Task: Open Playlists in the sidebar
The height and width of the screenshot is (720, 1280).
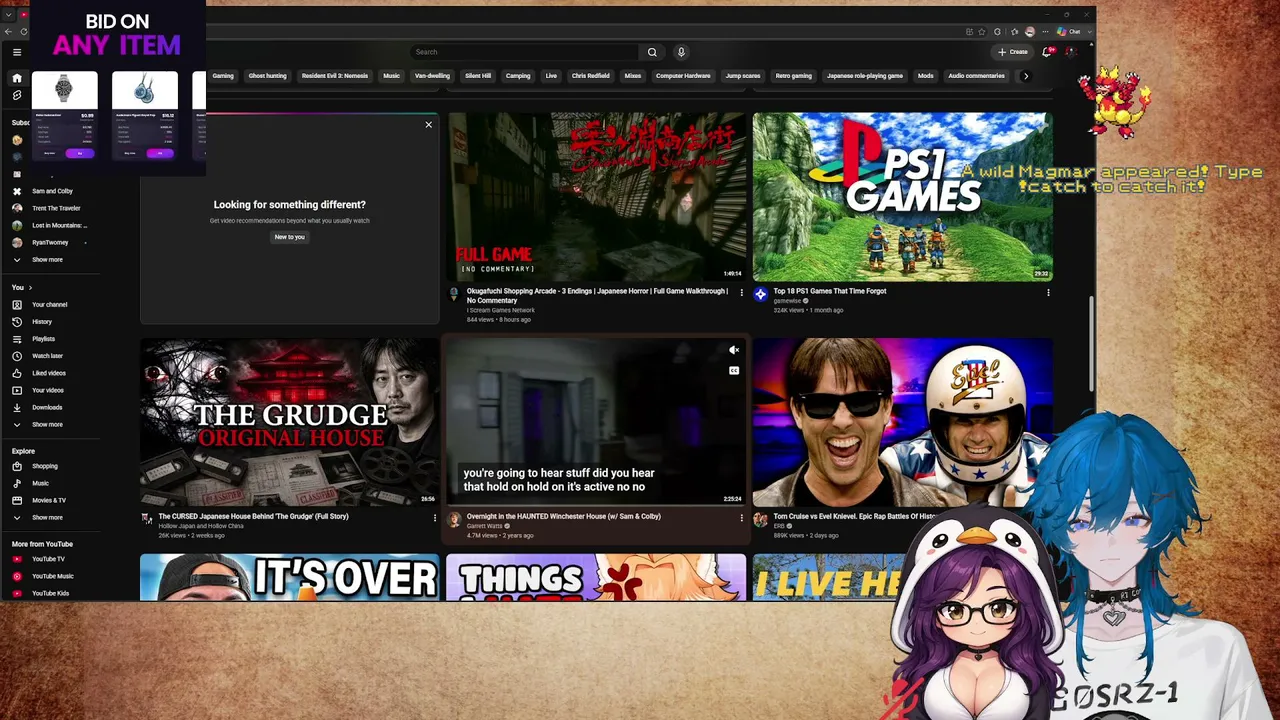Action: tap(46, 339)
